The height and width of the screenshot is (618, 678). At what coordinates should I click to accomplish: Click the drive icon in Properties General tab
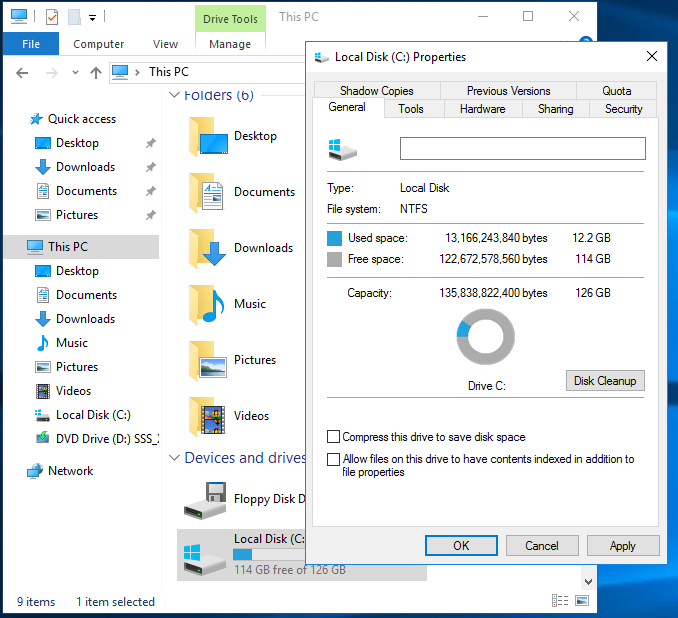pos(342,150)
